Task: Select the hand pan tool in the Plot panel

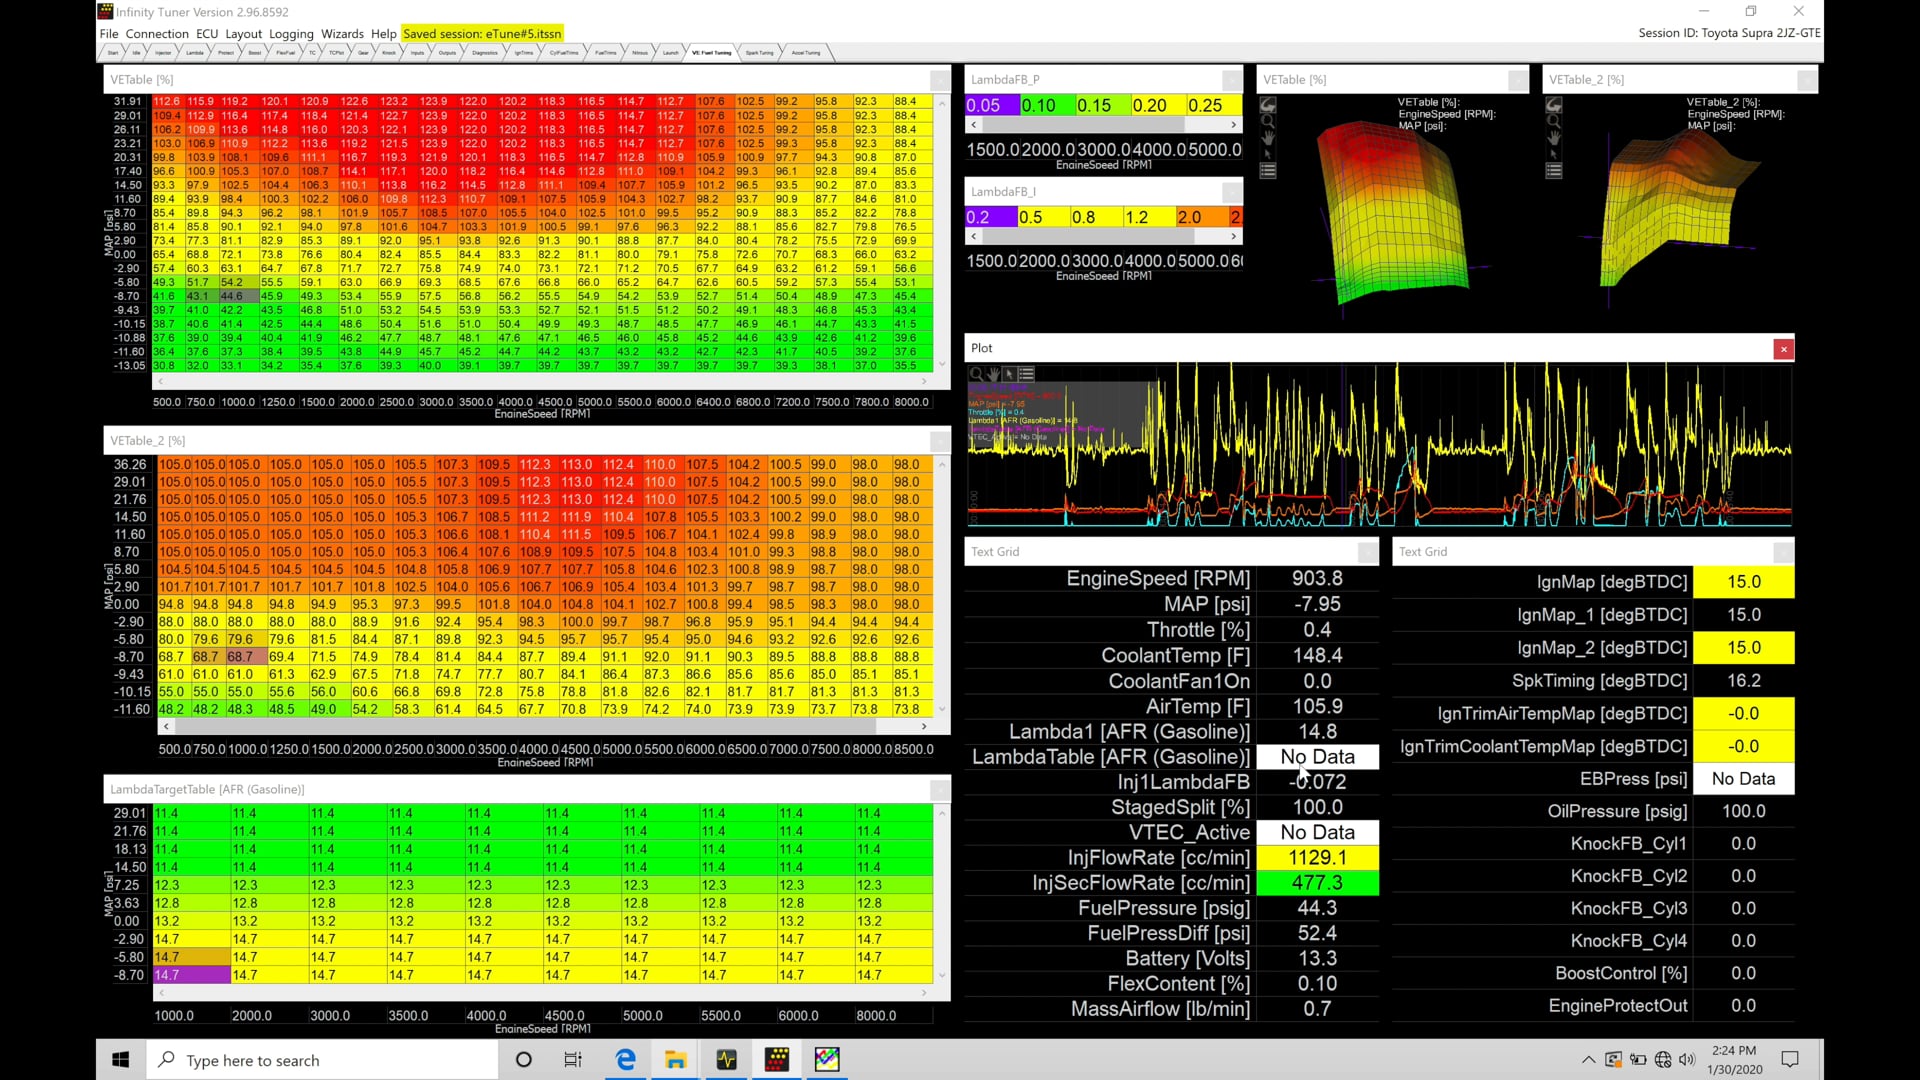Action: pyautogui.click(x=993, y=373)
